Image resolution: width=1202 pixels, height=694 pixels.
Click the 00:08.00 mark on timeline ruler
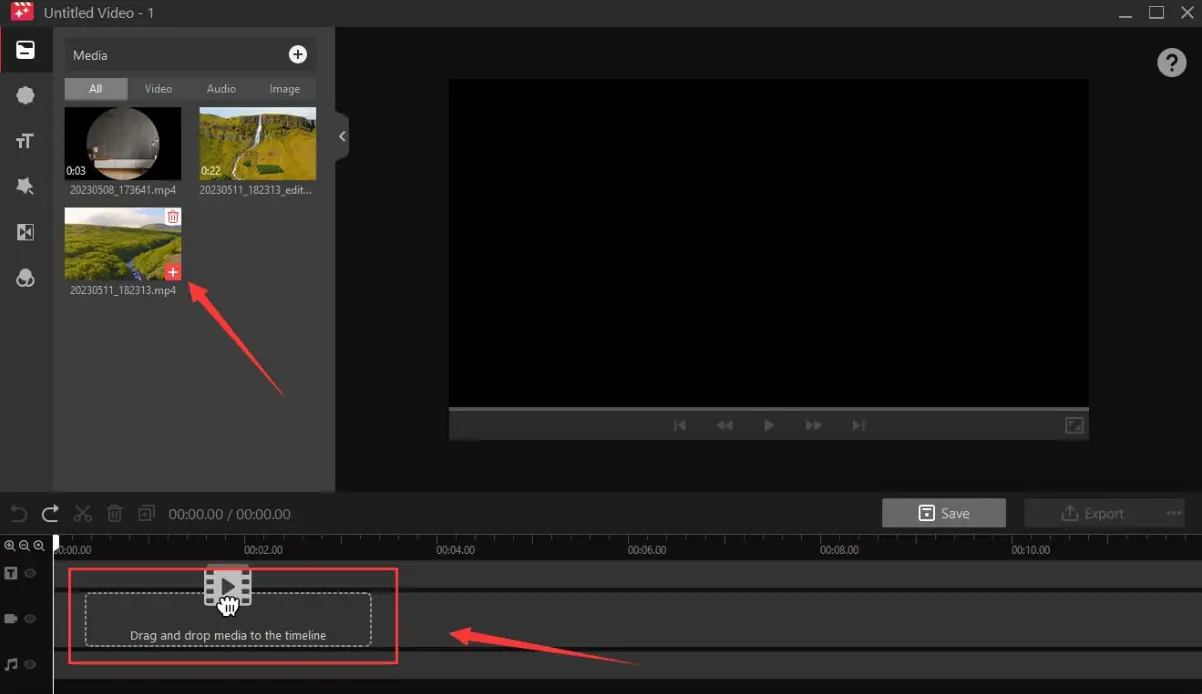point(839,550)
